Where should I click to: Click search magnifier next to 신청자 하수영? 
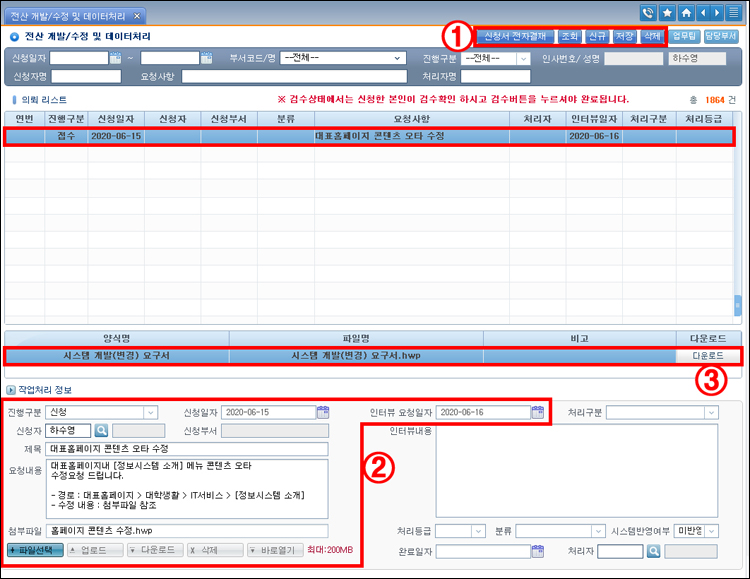click(101, 431)
